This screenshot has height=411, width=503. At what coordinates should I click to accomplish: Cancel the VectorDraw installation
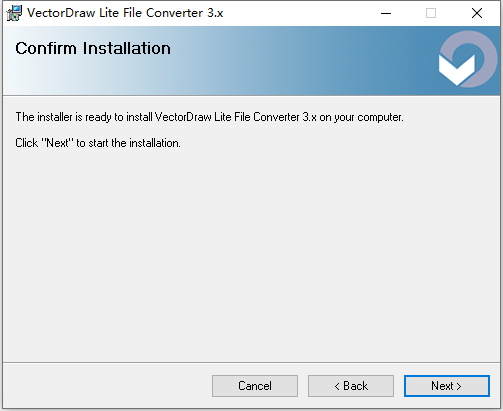click(255, 386)
